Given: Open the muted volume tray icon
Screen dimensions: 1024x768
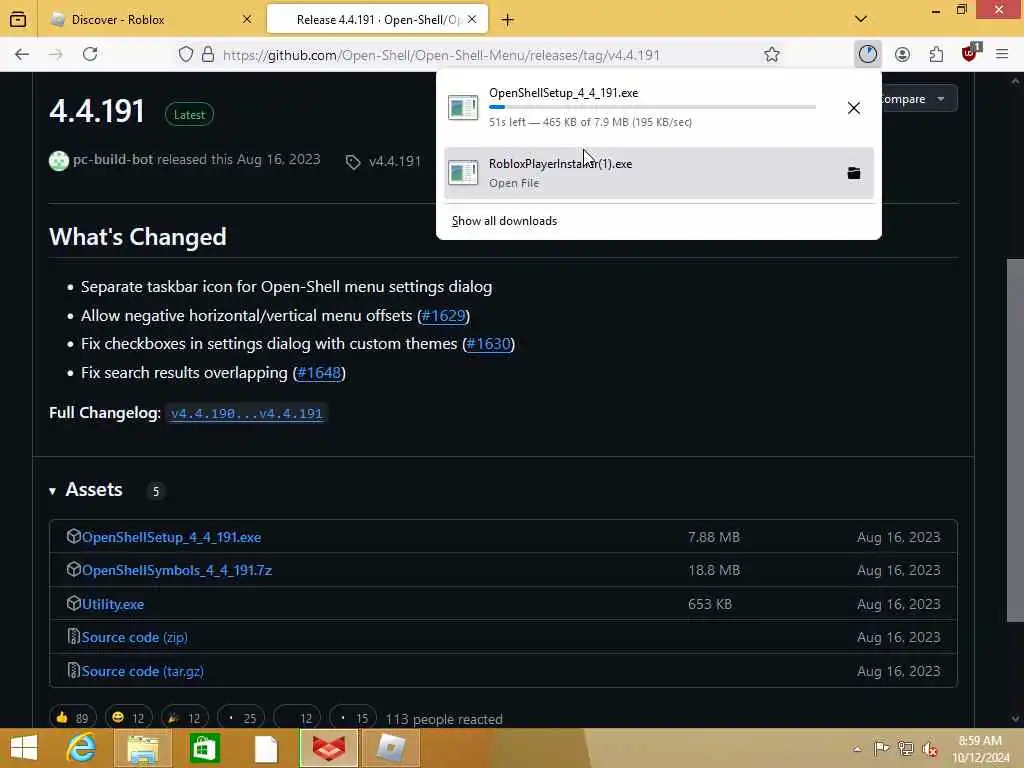Looking at the screenshot, I should [929, 749].
